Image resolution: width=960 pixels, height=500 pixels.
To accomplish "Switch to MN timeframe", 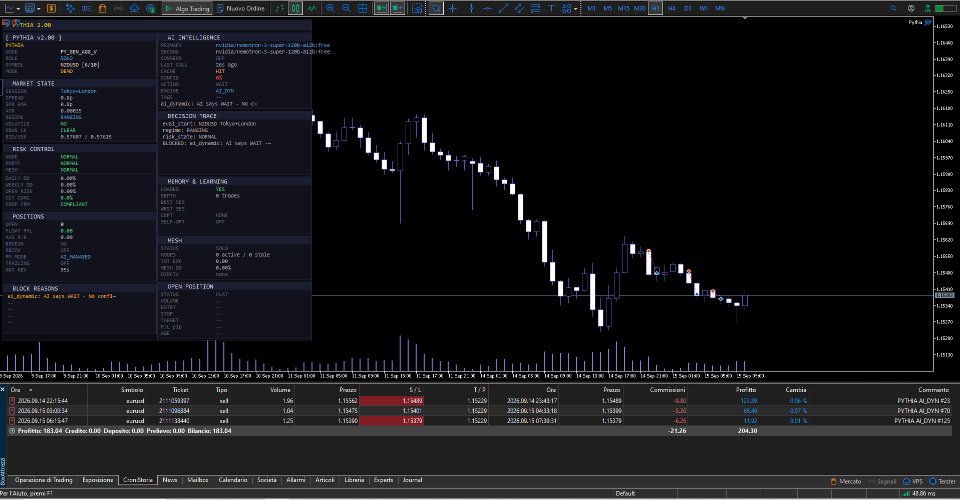I will point(720,9).
